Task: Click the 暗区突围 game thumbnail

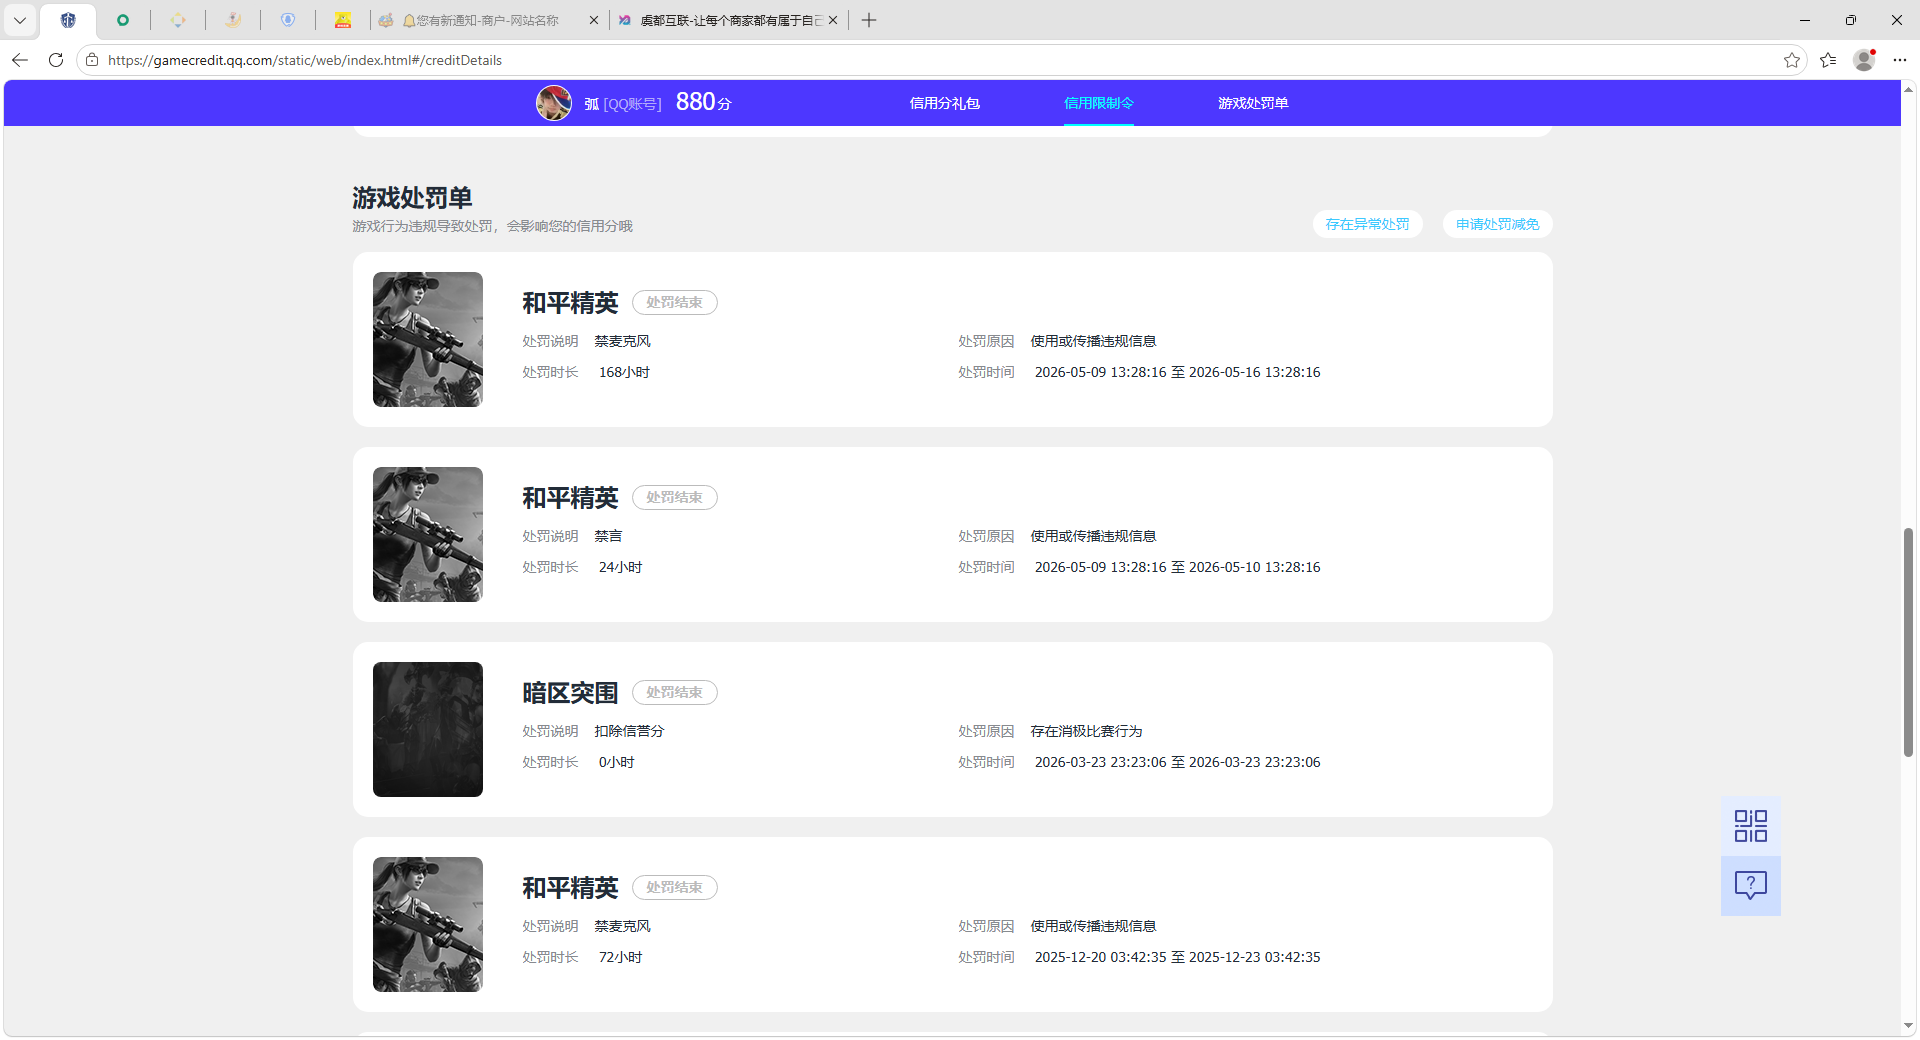Action: 428,729
